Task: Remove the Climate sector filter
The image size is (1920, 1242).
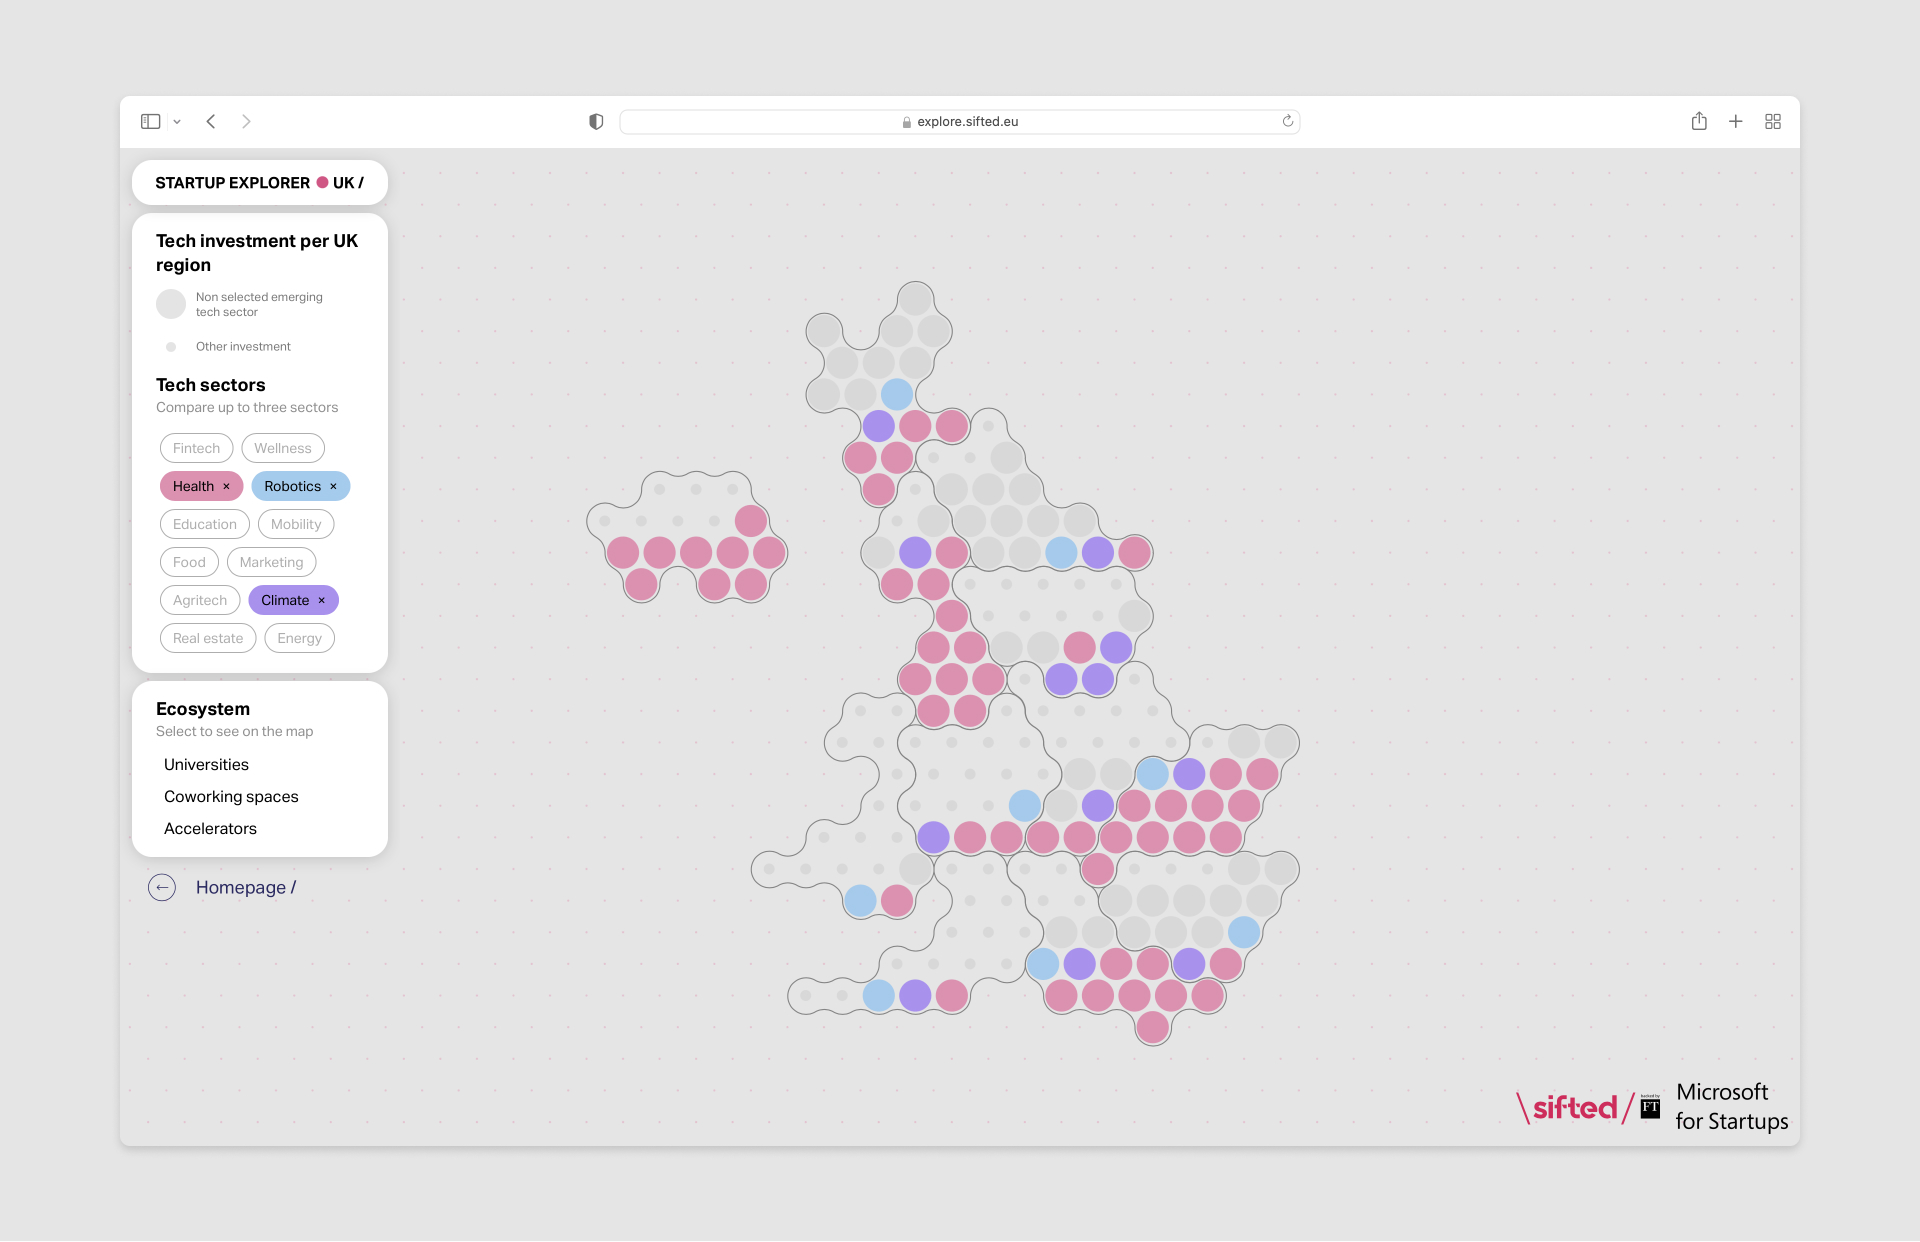Action: point(322,600)
